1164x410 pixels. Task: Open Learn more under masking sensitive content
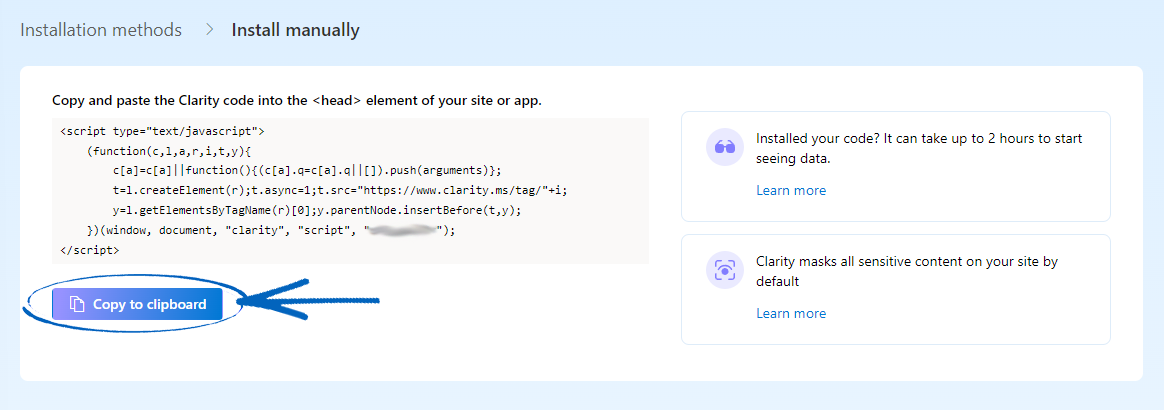click(x=791, y=313)
